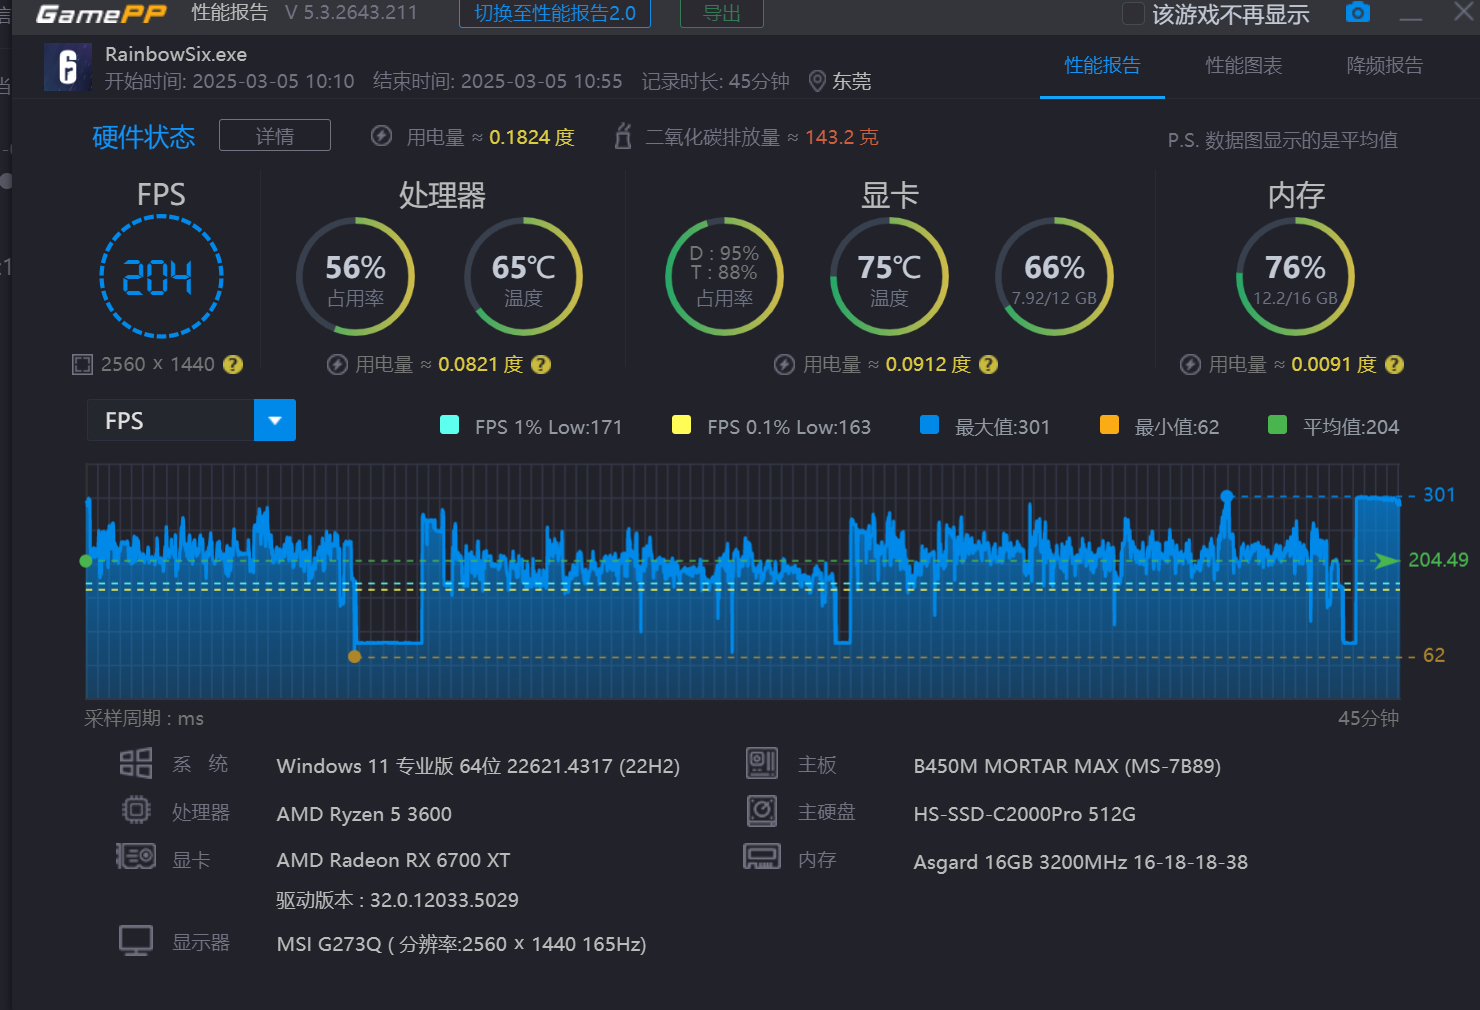Image resolution: width=1480 pixels, height=1010 pixels.
Task: Click the FPS 204 dashed circle gauge
Action: tap(161, 277)
